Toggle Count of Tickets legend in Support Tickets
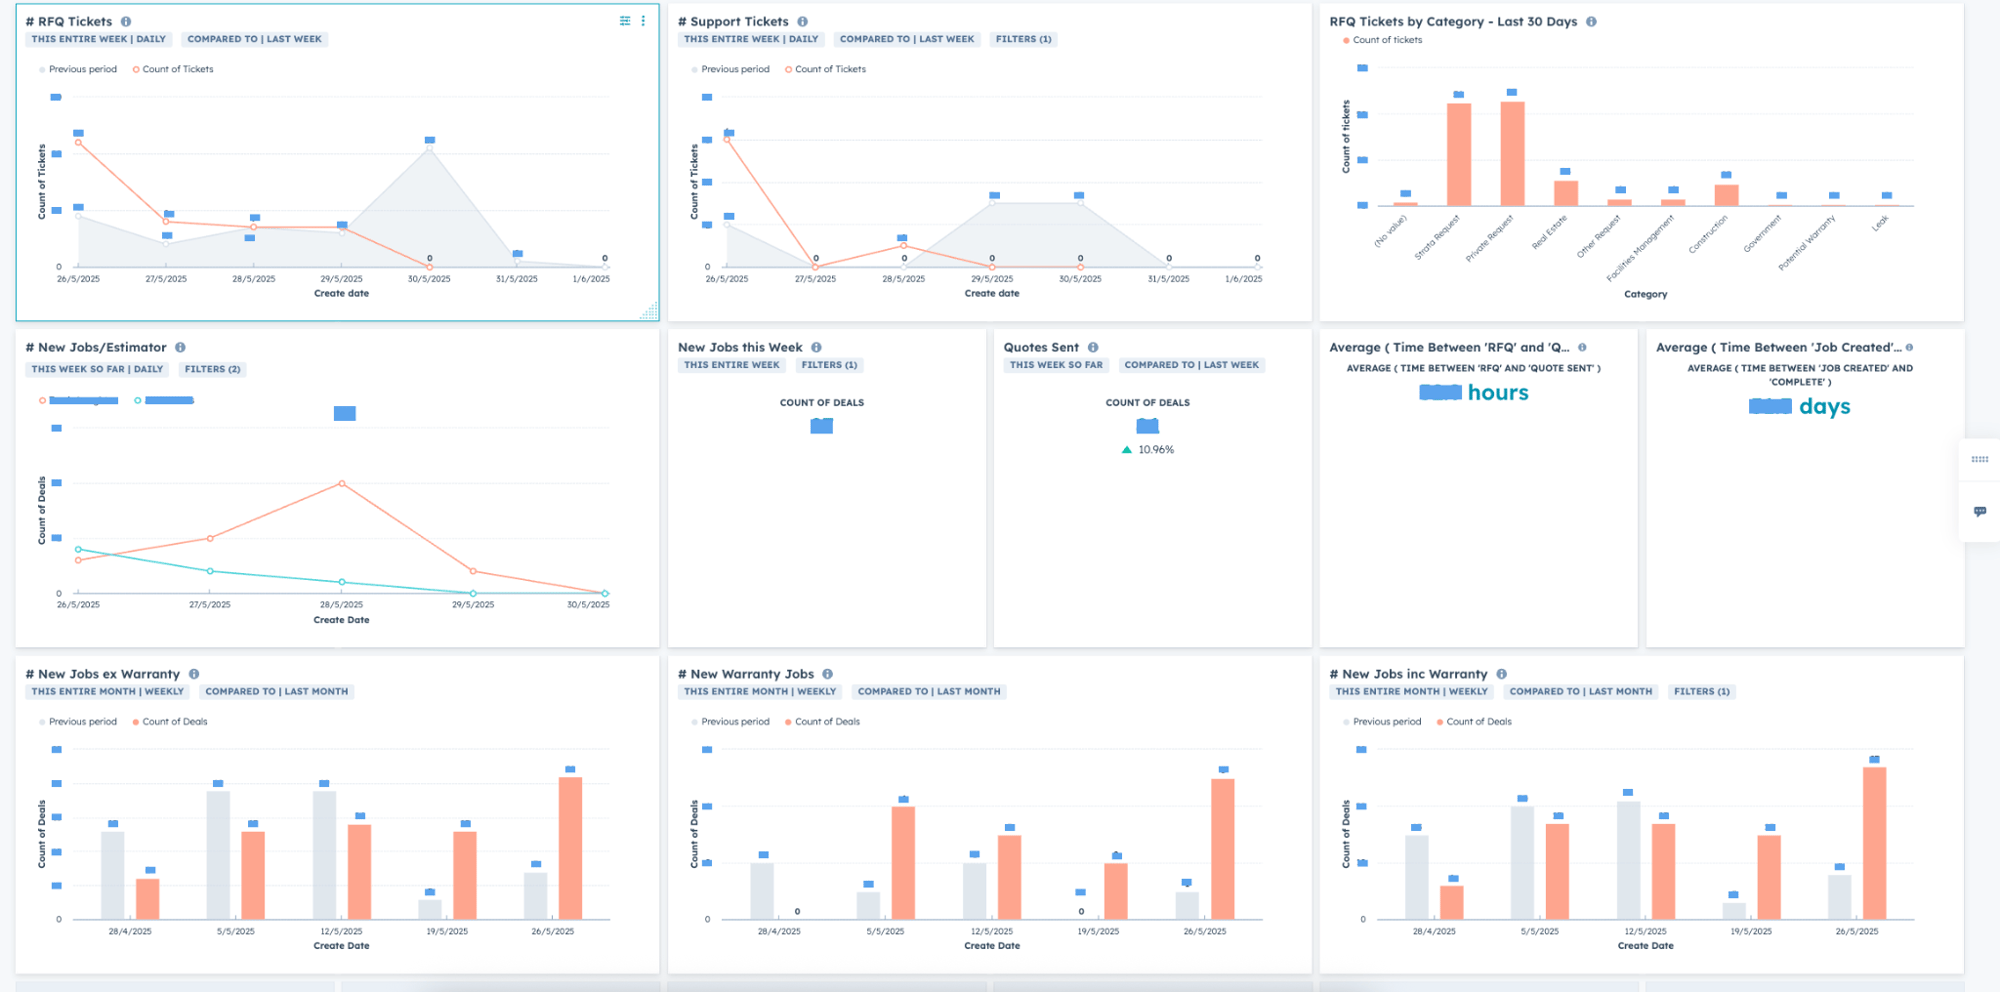This screenshot has height=992, width=2000. 829,70
